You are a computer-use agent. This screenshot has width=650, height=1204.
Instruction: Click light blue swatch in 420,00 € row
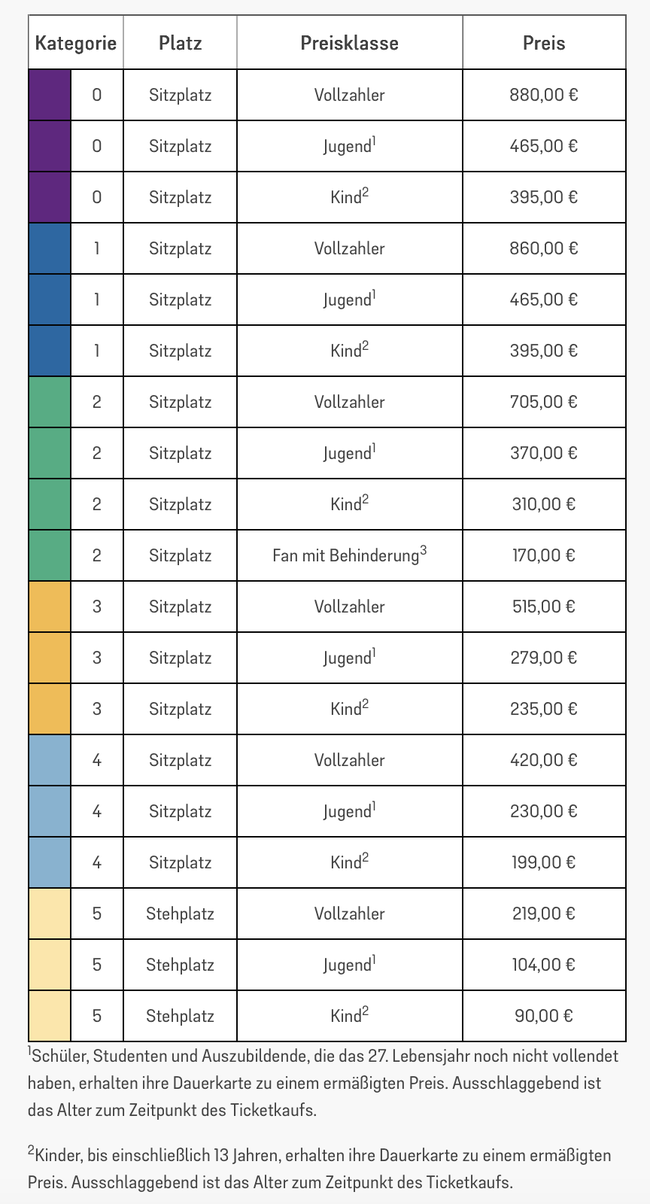point(50,760)
